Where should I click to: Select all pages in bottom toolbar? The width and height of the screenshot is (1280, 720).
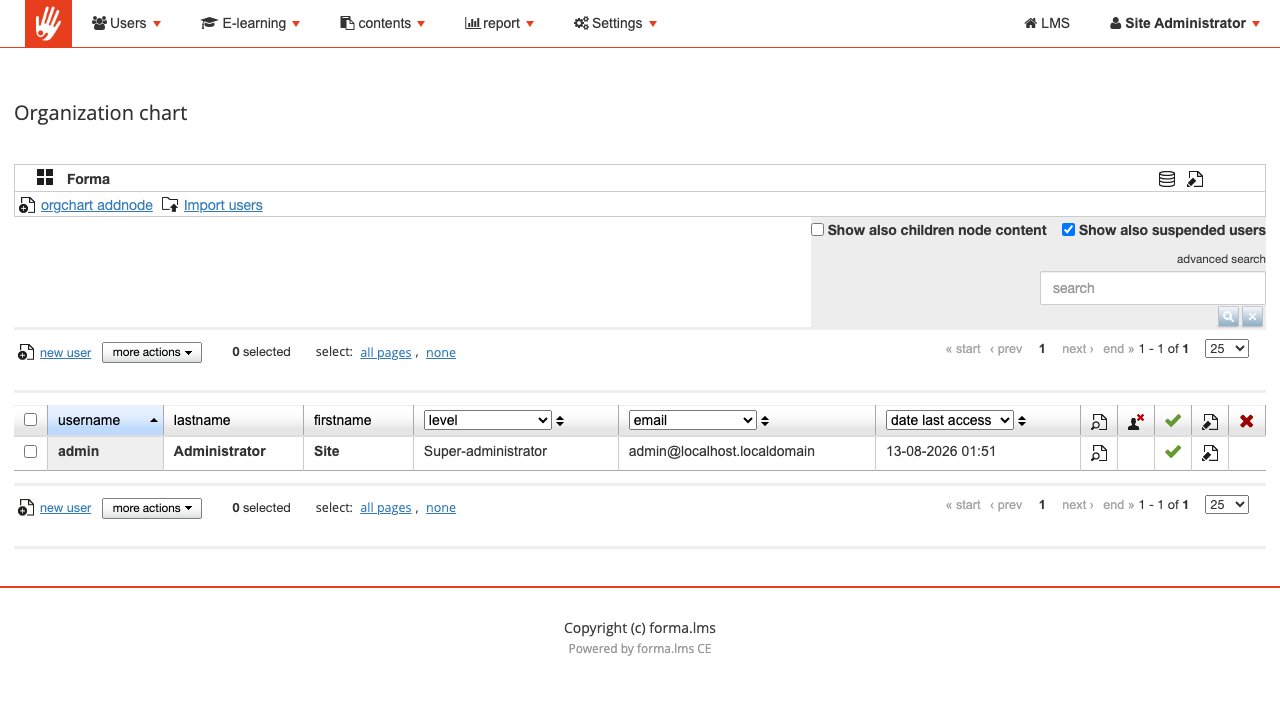point(386,508)
